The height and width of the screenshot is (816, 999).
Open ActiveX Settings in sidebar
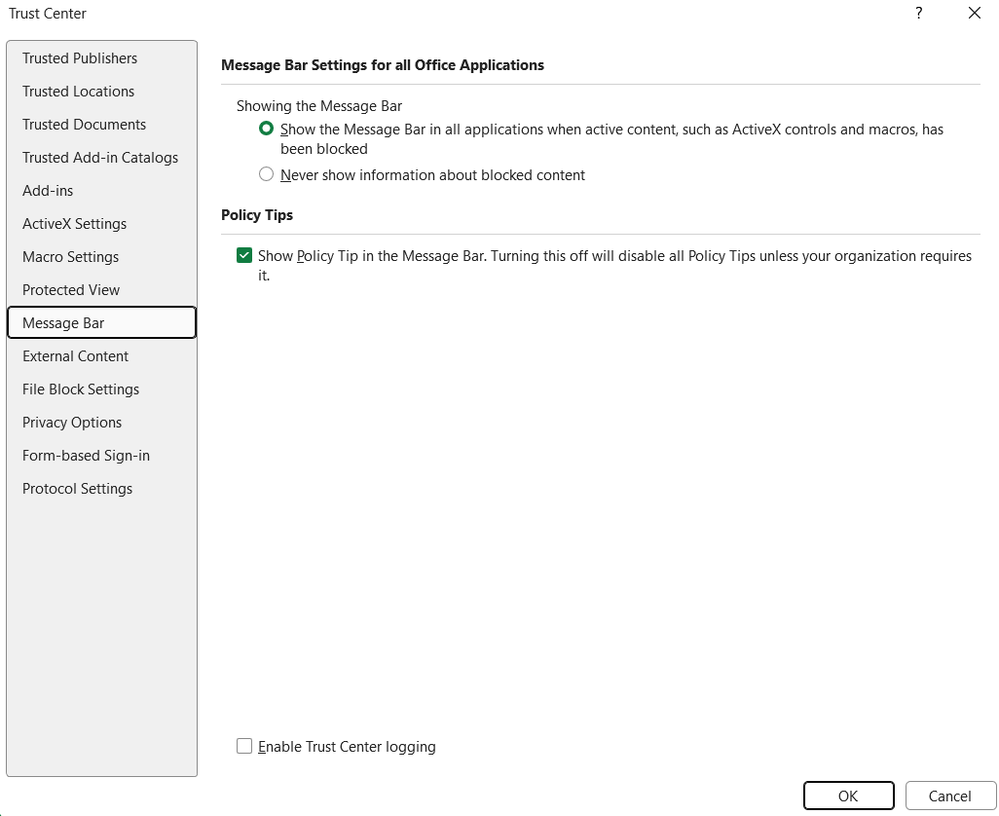[74, 224]
